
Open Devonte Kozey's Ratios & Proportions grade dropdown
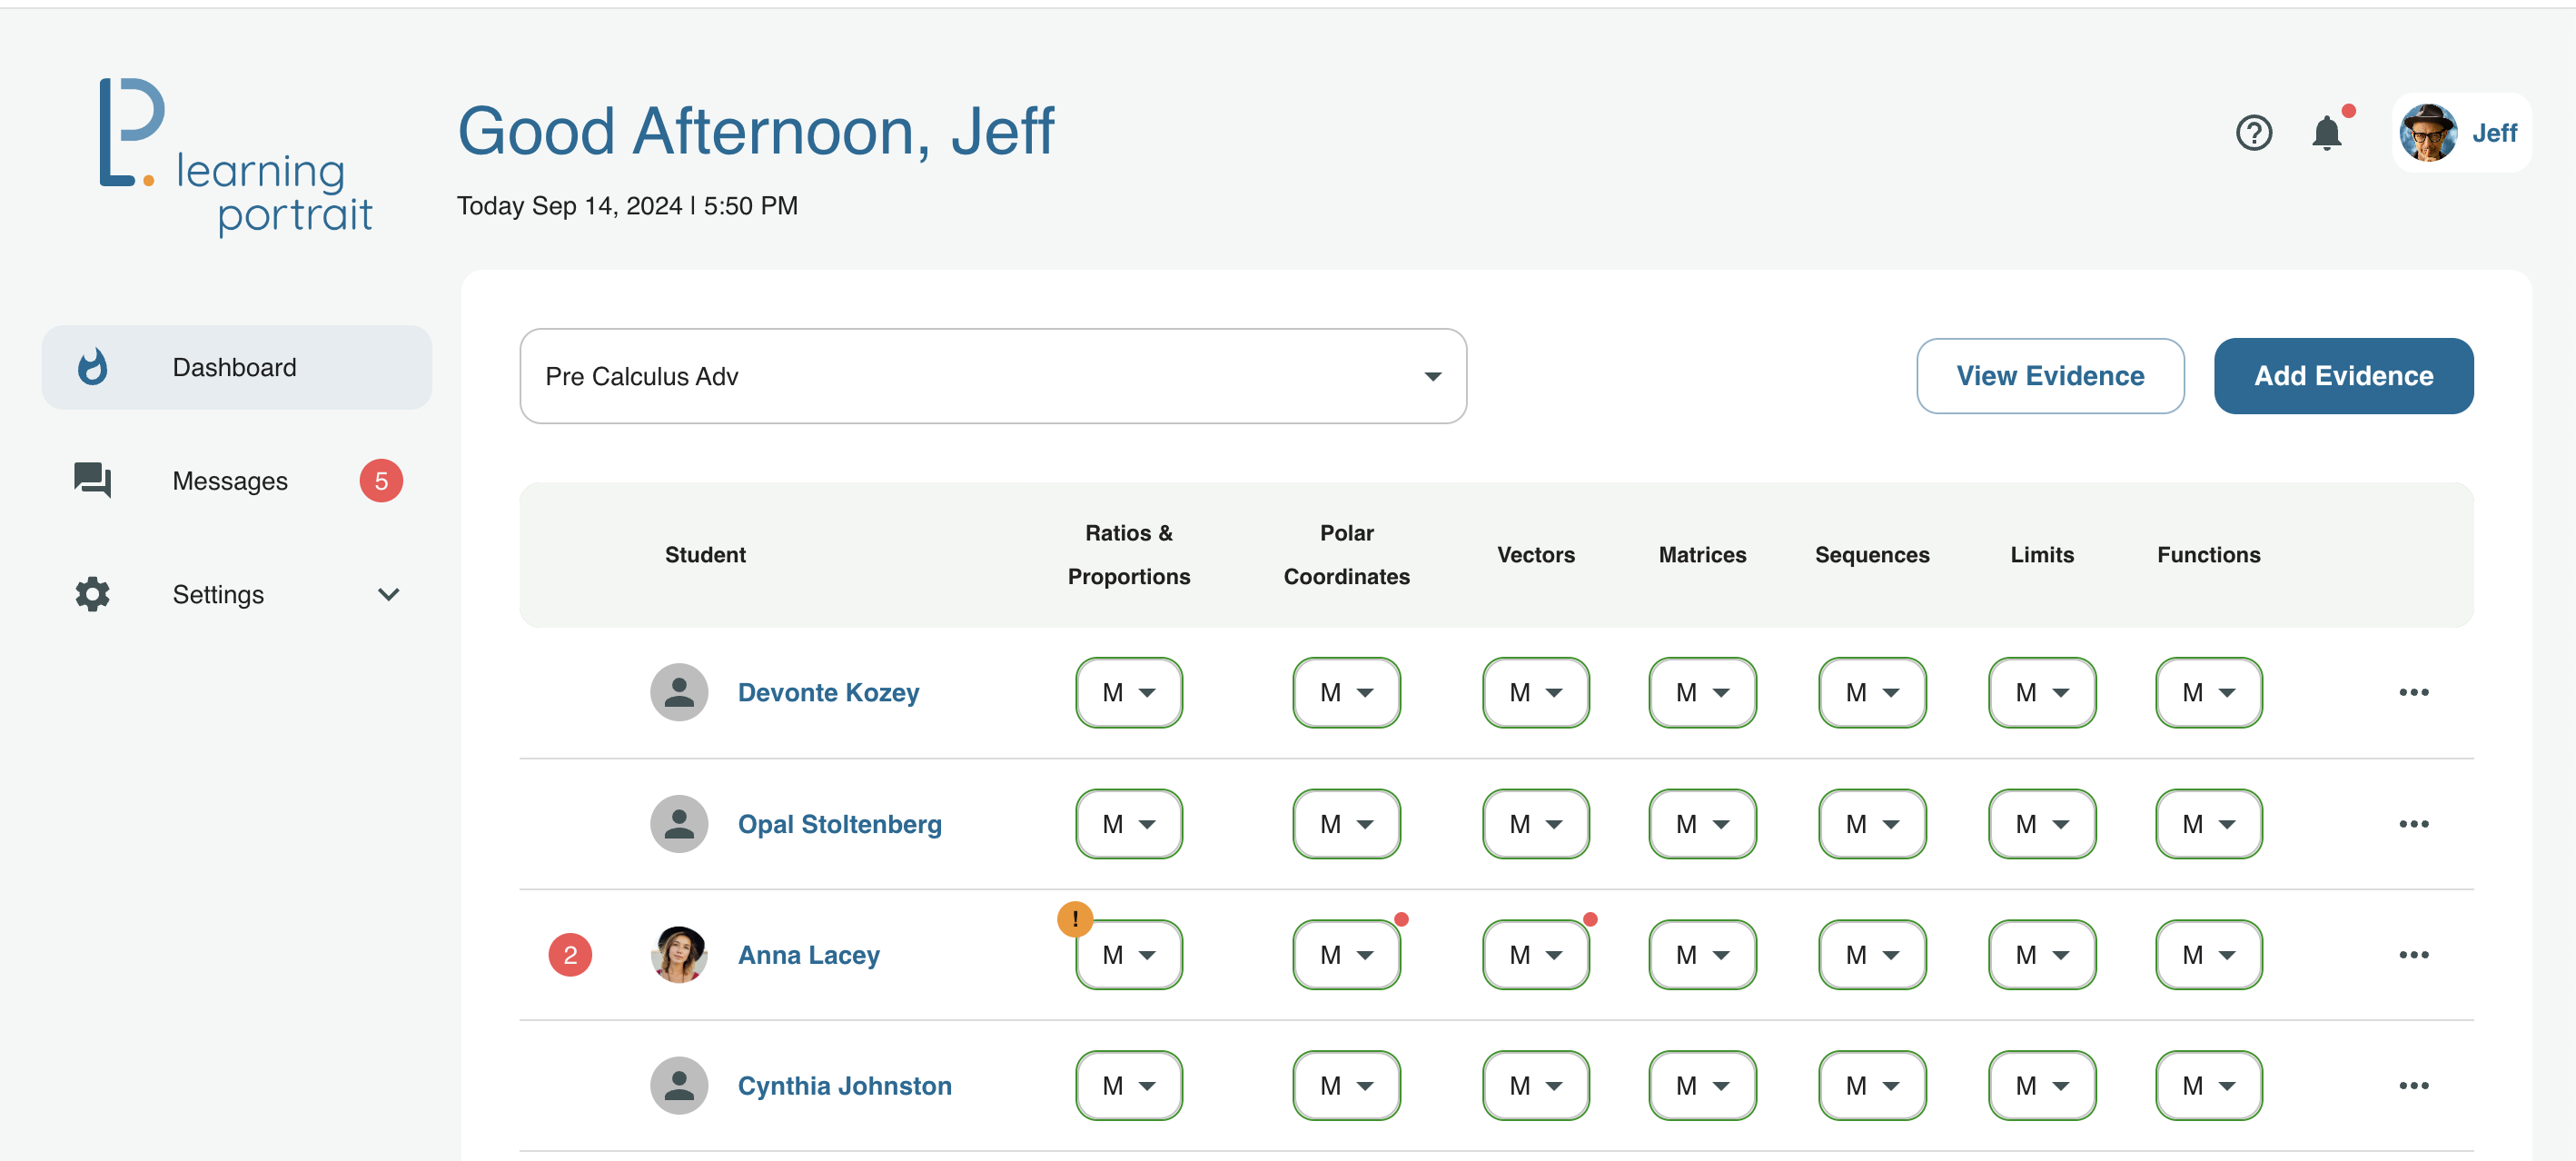[x=1129, y=692]
